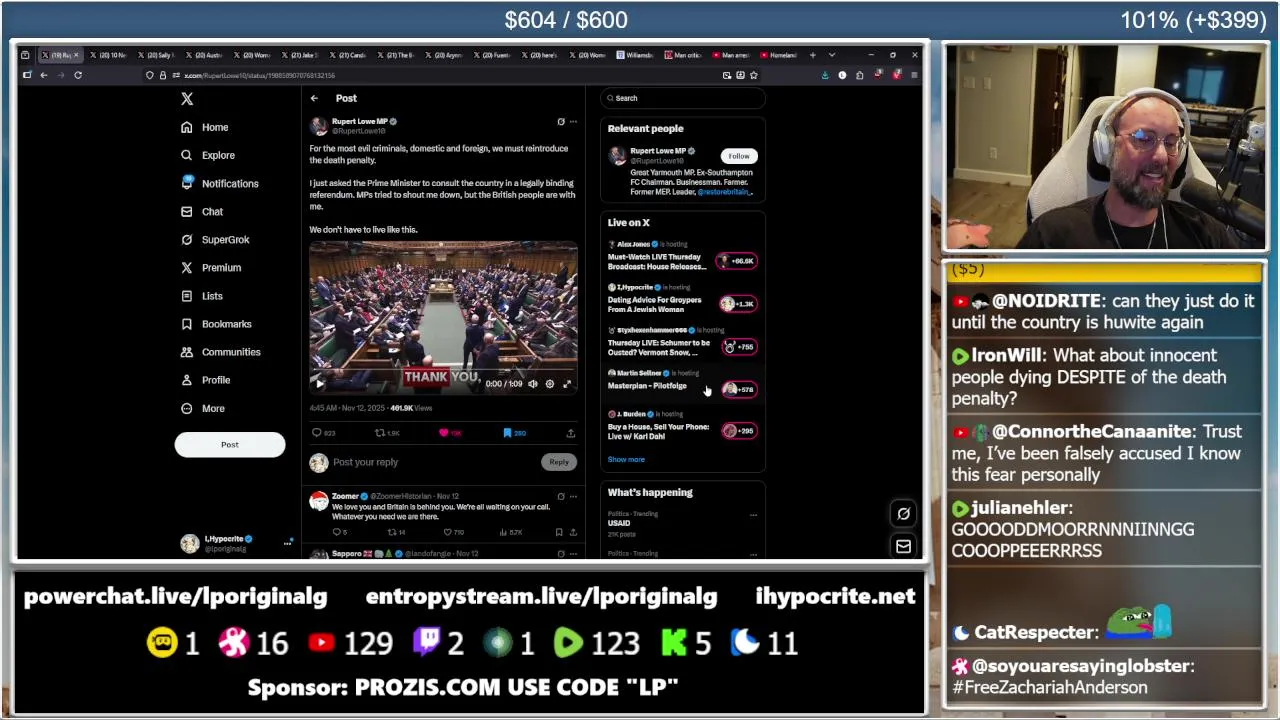The width and height of the screenshot is (1280, 720).
Task: Open views stats on Zoomer's reply
Action: 513,532
